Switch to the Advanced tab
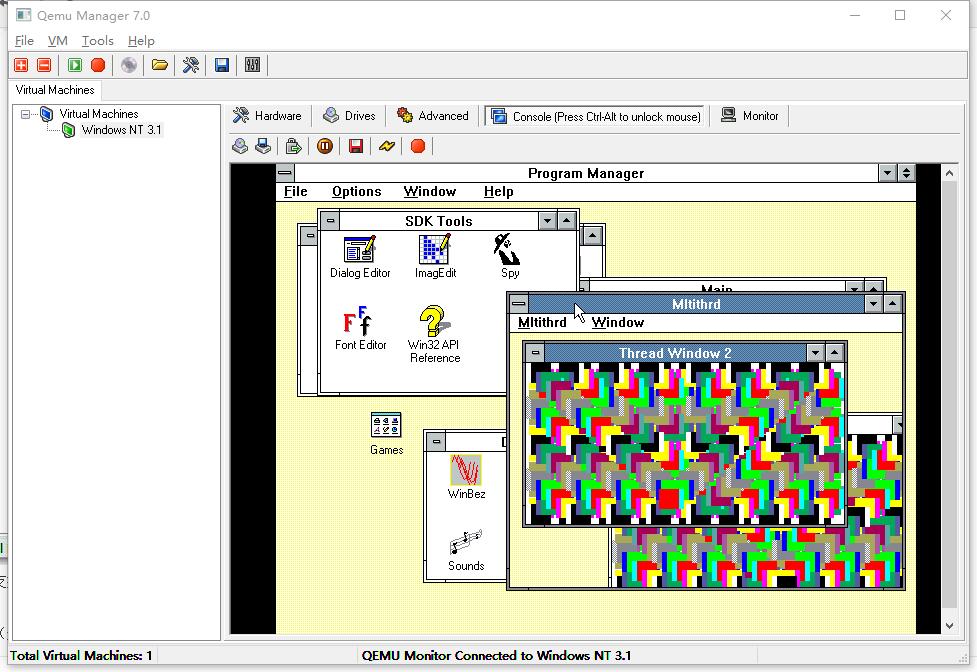 pyautogui.click(x=433, y=116)
